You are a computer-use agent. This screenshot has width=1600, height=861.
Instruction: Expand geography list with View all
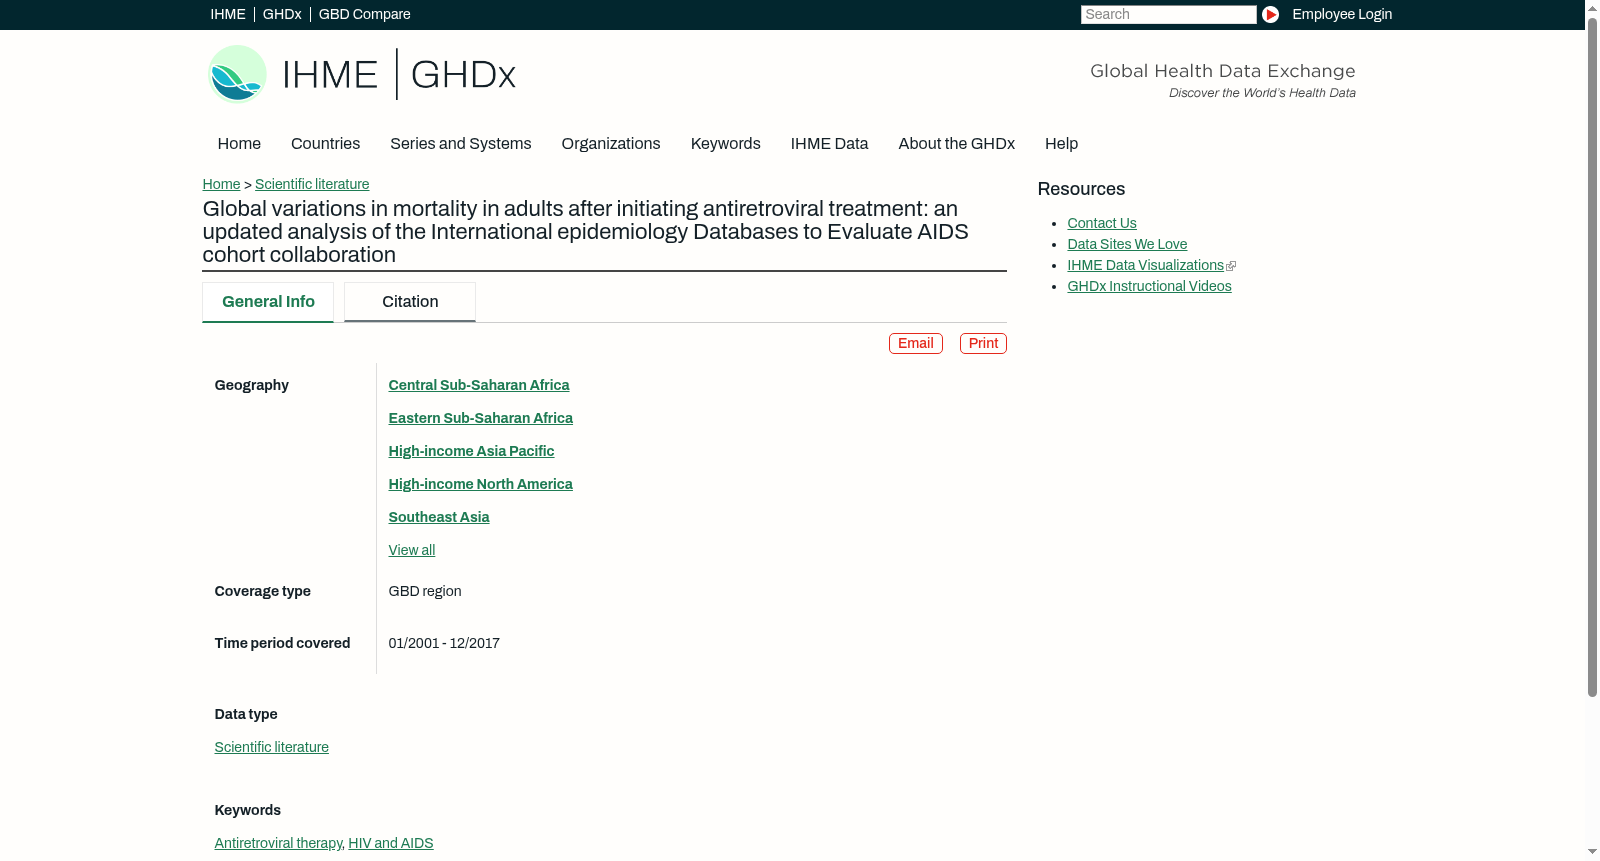pyautogui.click(x=412, y=550)
